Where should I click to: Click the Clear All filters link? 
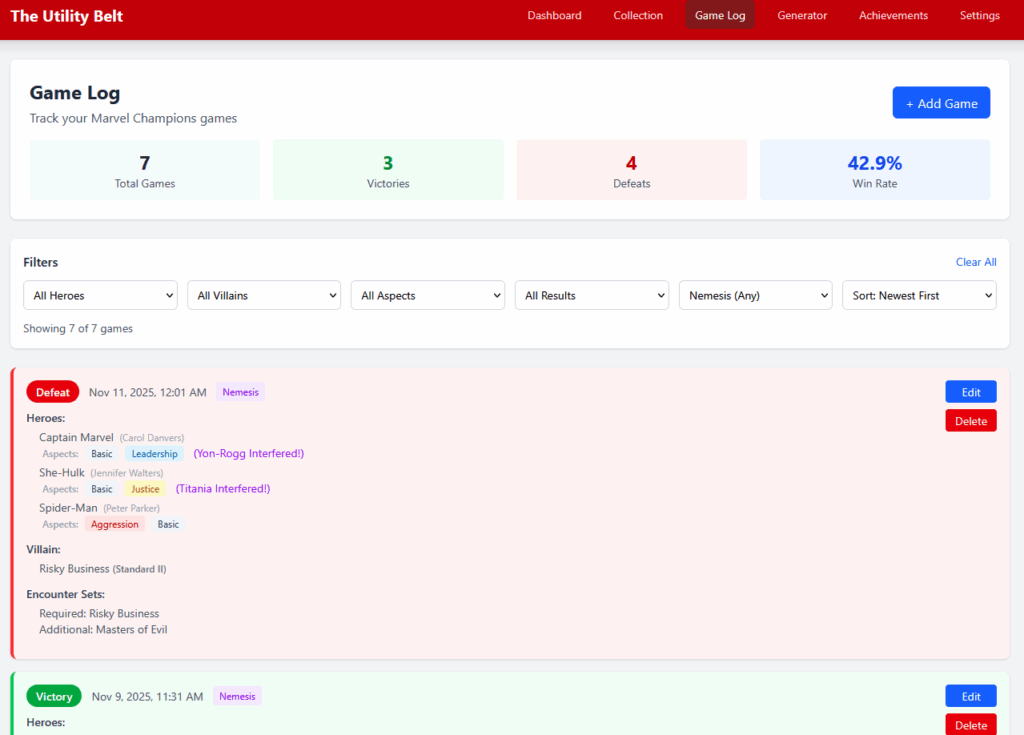[x=975, y=262]
